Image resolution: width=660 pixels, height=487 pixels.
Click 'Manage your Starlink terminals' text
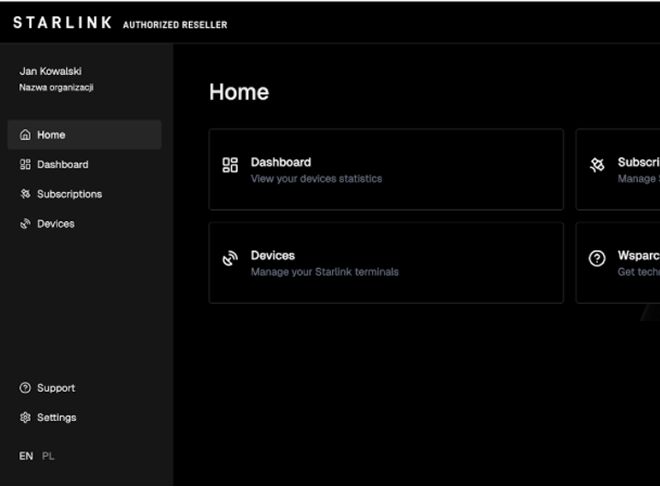tap(325, 272)
